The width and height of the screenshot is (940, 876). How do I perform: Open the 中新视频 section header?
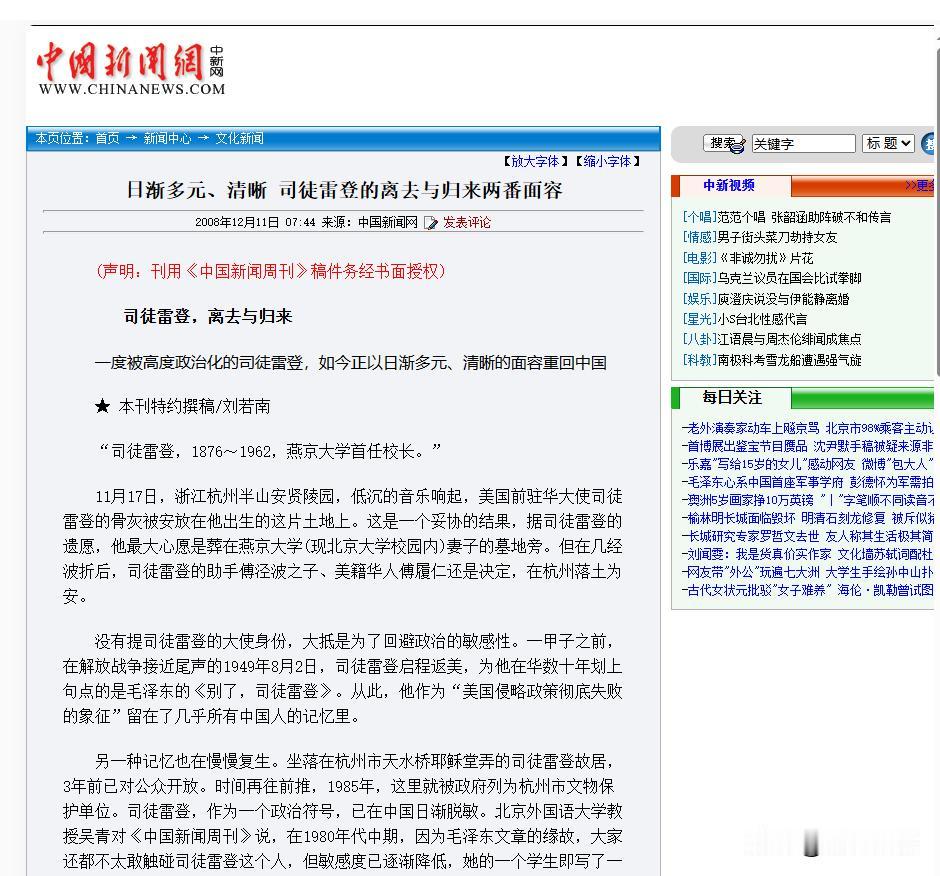[x=728, y=185]
